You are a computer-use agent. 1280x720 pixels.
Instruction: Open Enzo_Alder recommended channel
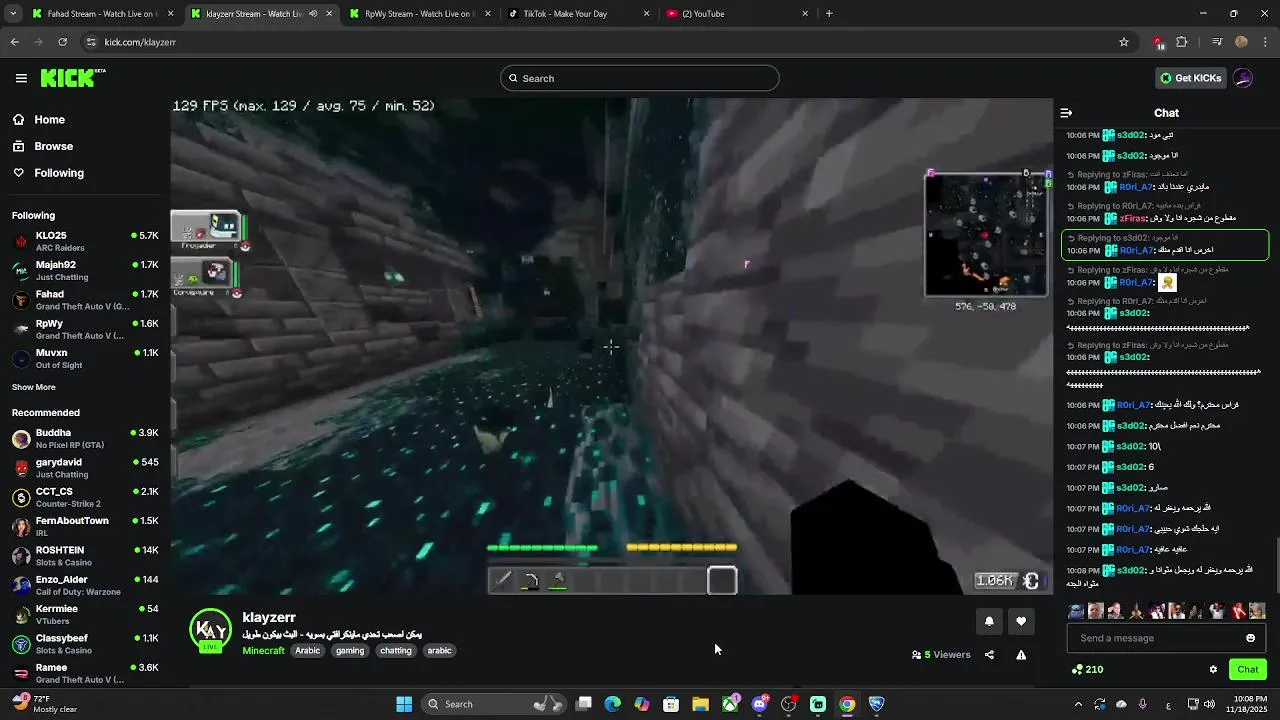(x=85, y=585)
